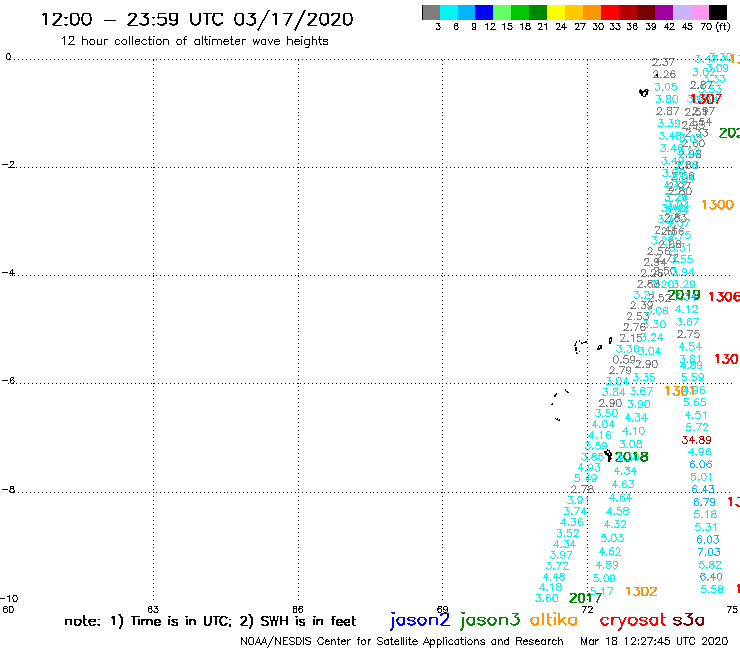This screenshot has width=740, height=650.
Task: Click the wave height value 5.72
Action: point(697,427)
